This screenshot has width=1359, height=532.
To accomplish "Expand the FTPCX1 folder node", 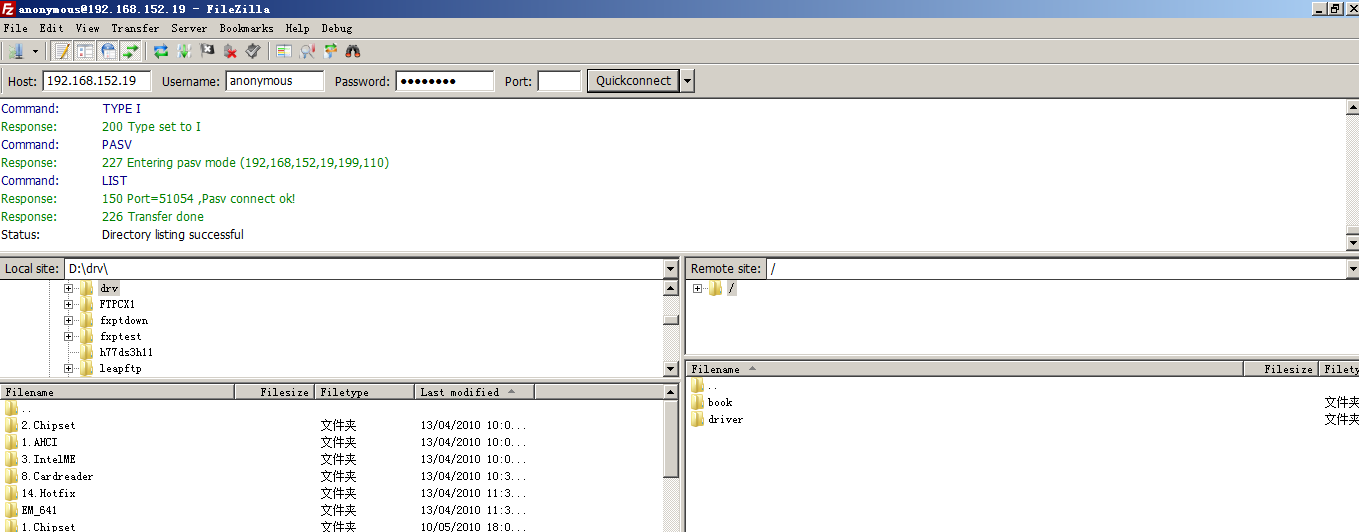I will click(69, 304).
